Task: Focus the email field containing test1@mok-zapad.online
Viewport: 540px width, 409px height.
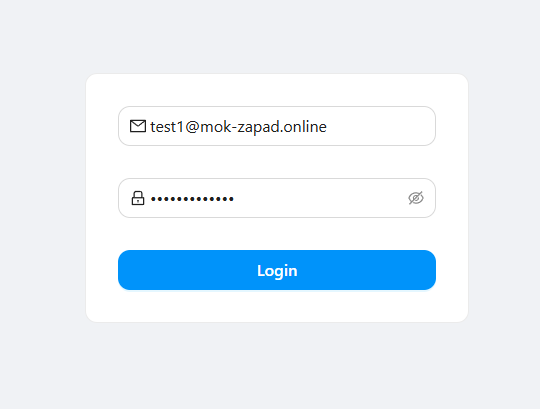Action: coord(277,126)
